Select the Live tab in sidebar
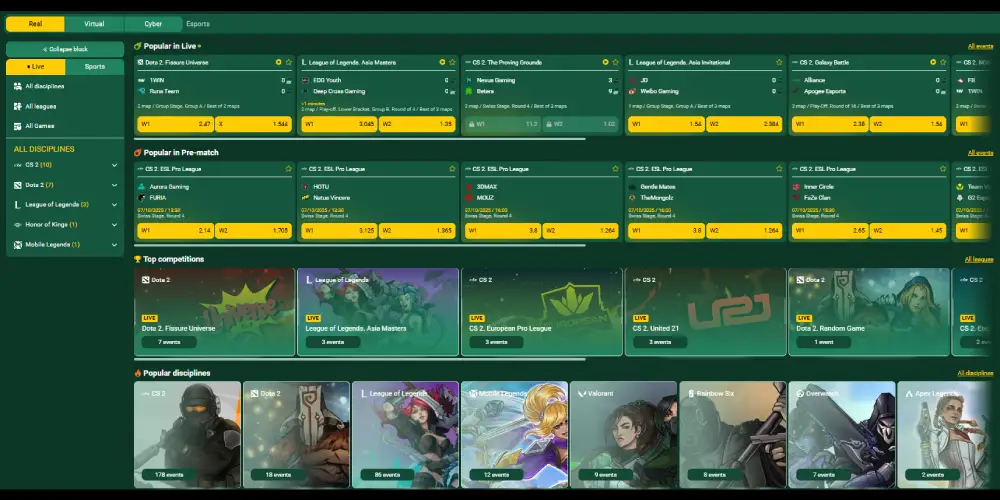The image size is (1000, 500). [x=36, y=67]
